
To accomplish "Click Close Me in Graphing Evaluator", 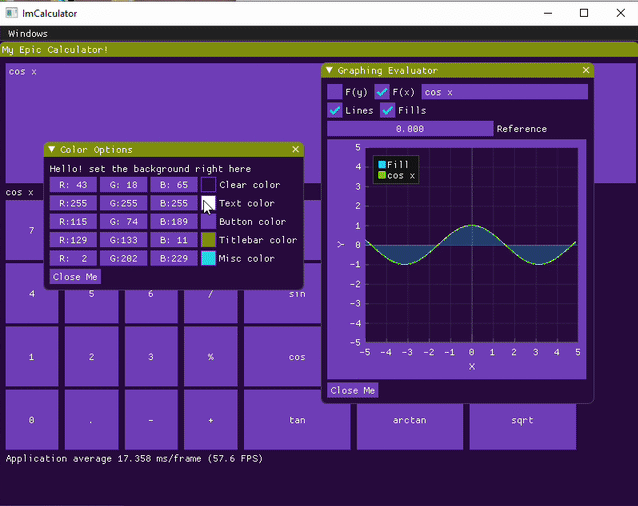I will click(353, 390).
